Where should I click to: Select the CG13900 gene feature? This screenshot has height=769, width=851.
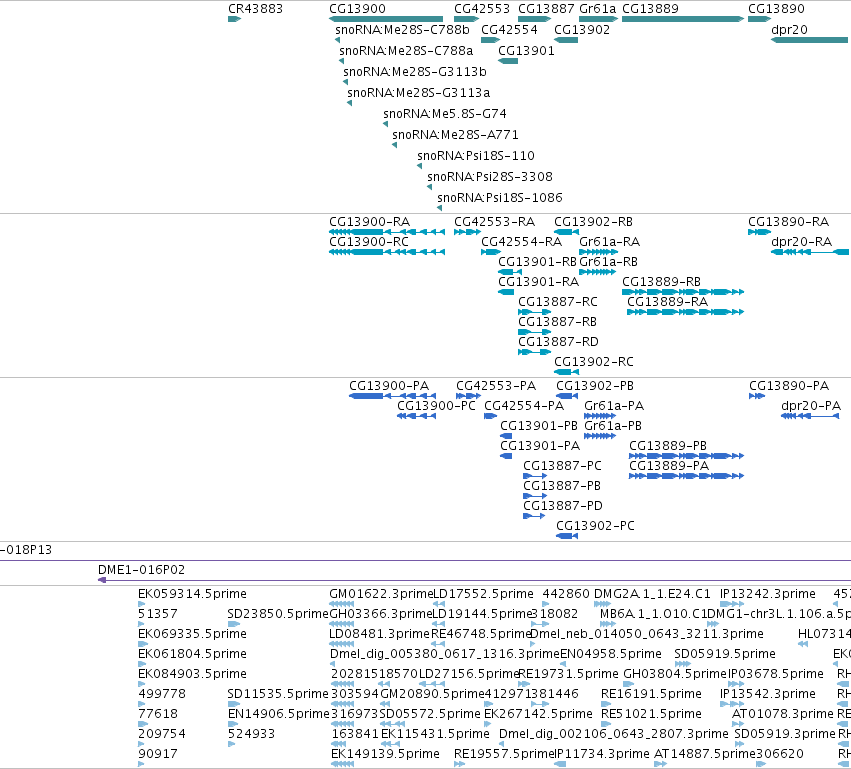tap(386, 19)
